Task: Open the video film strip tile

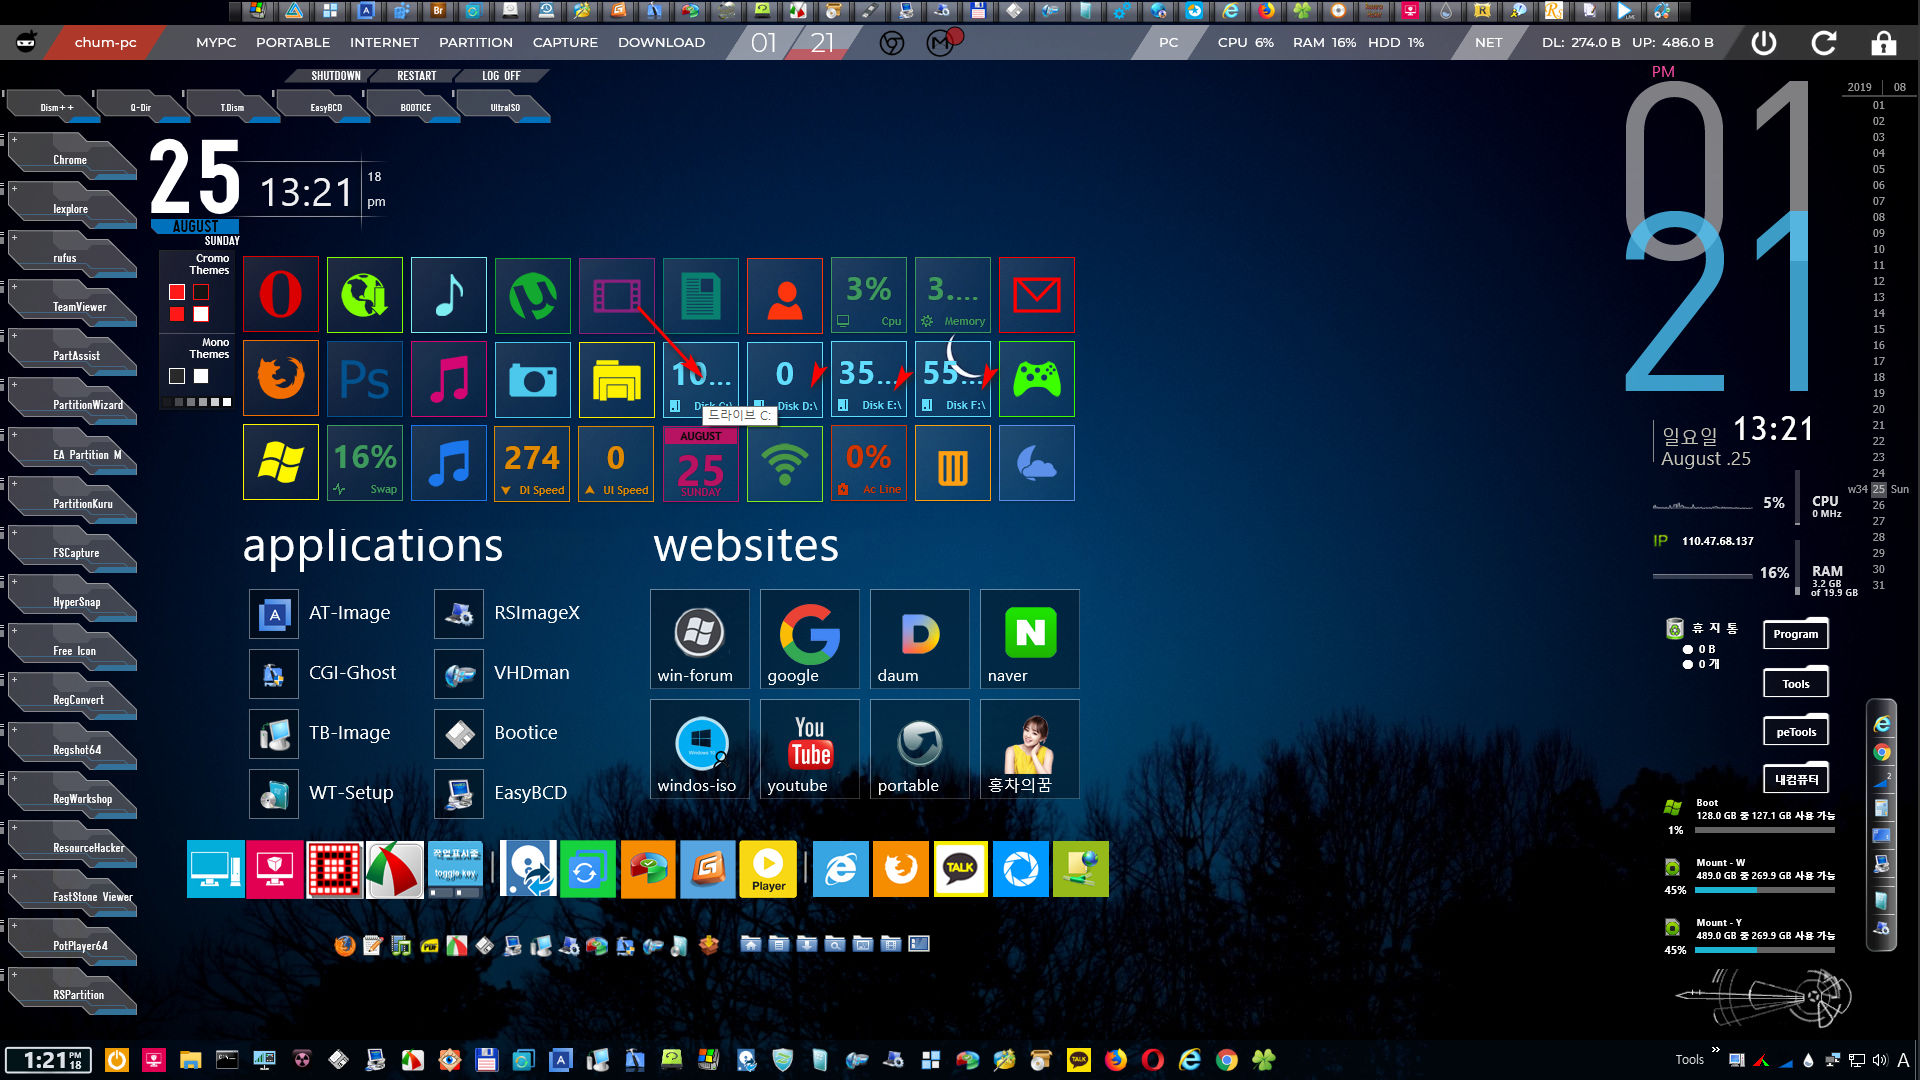Action: click(x=617, y=295)
